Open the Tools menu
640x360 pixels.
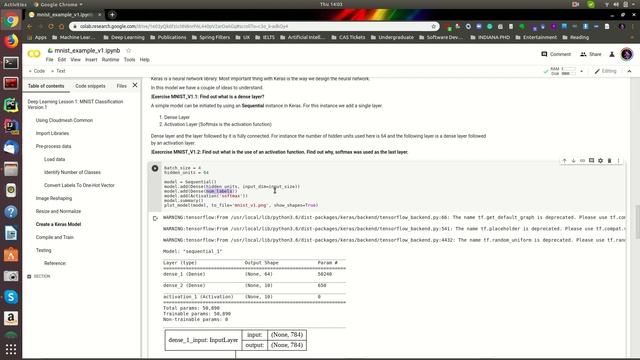129,60
